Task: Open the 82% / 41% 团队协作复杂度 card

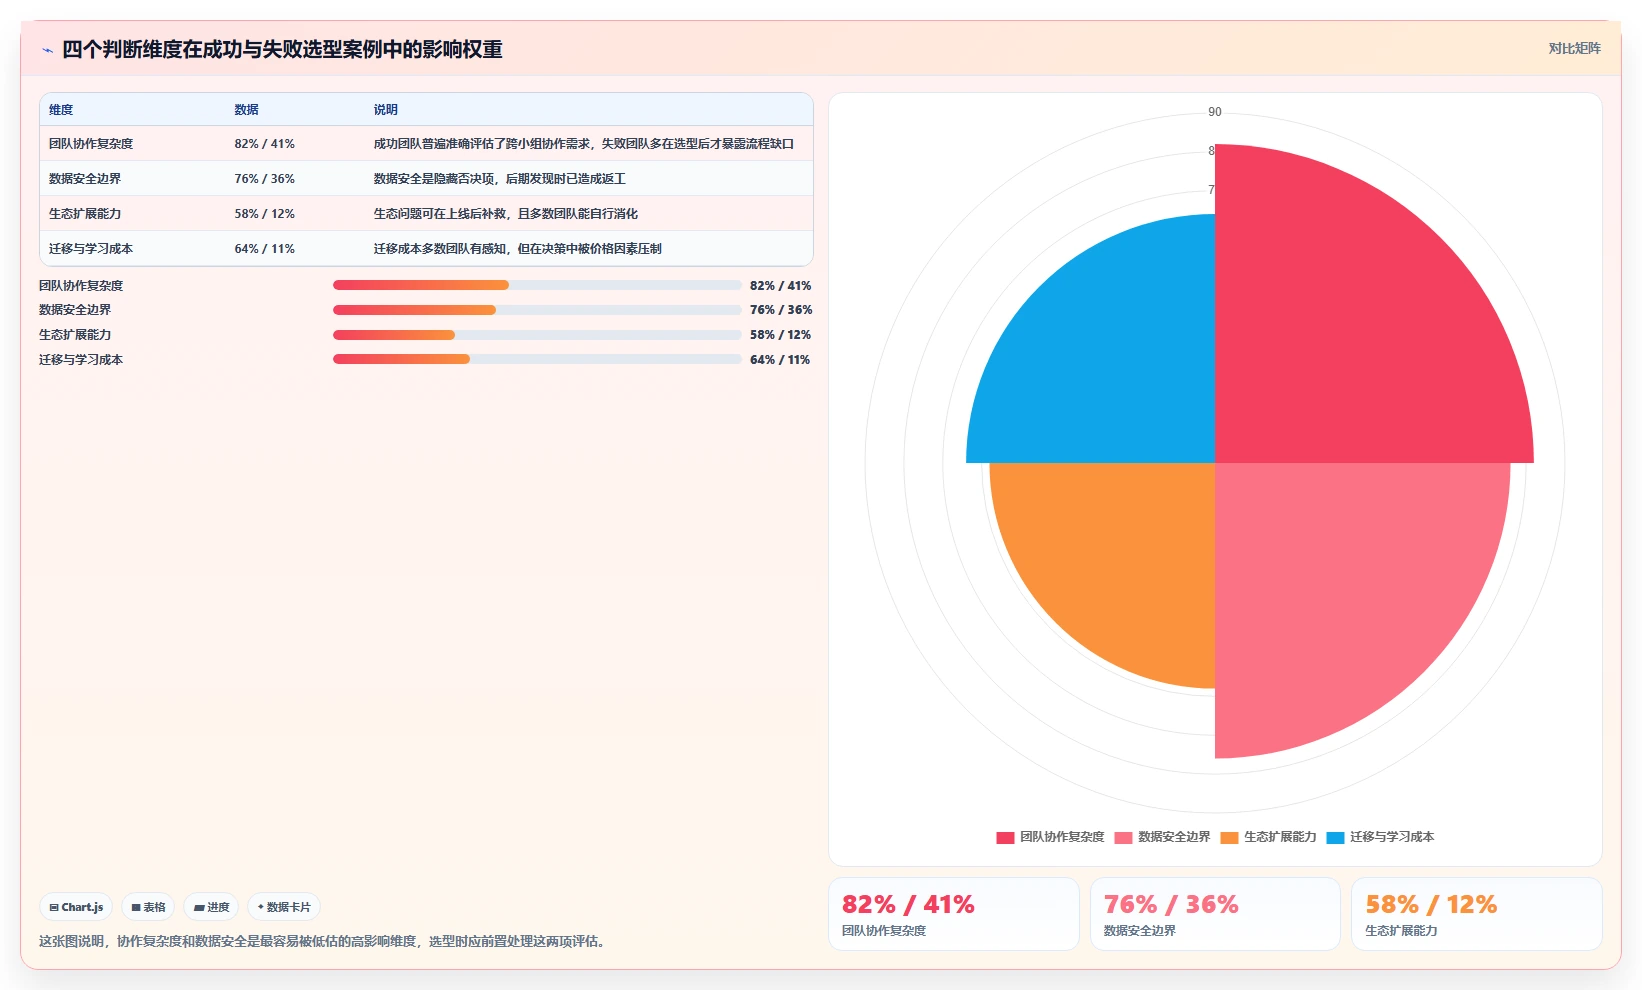Action: 954,914
